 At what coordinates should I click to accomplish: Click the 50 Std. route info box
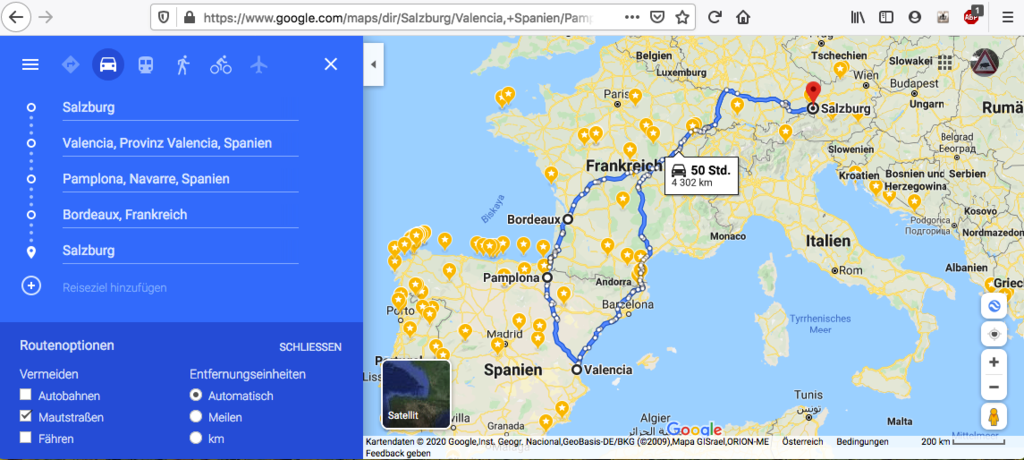[701, 175]
